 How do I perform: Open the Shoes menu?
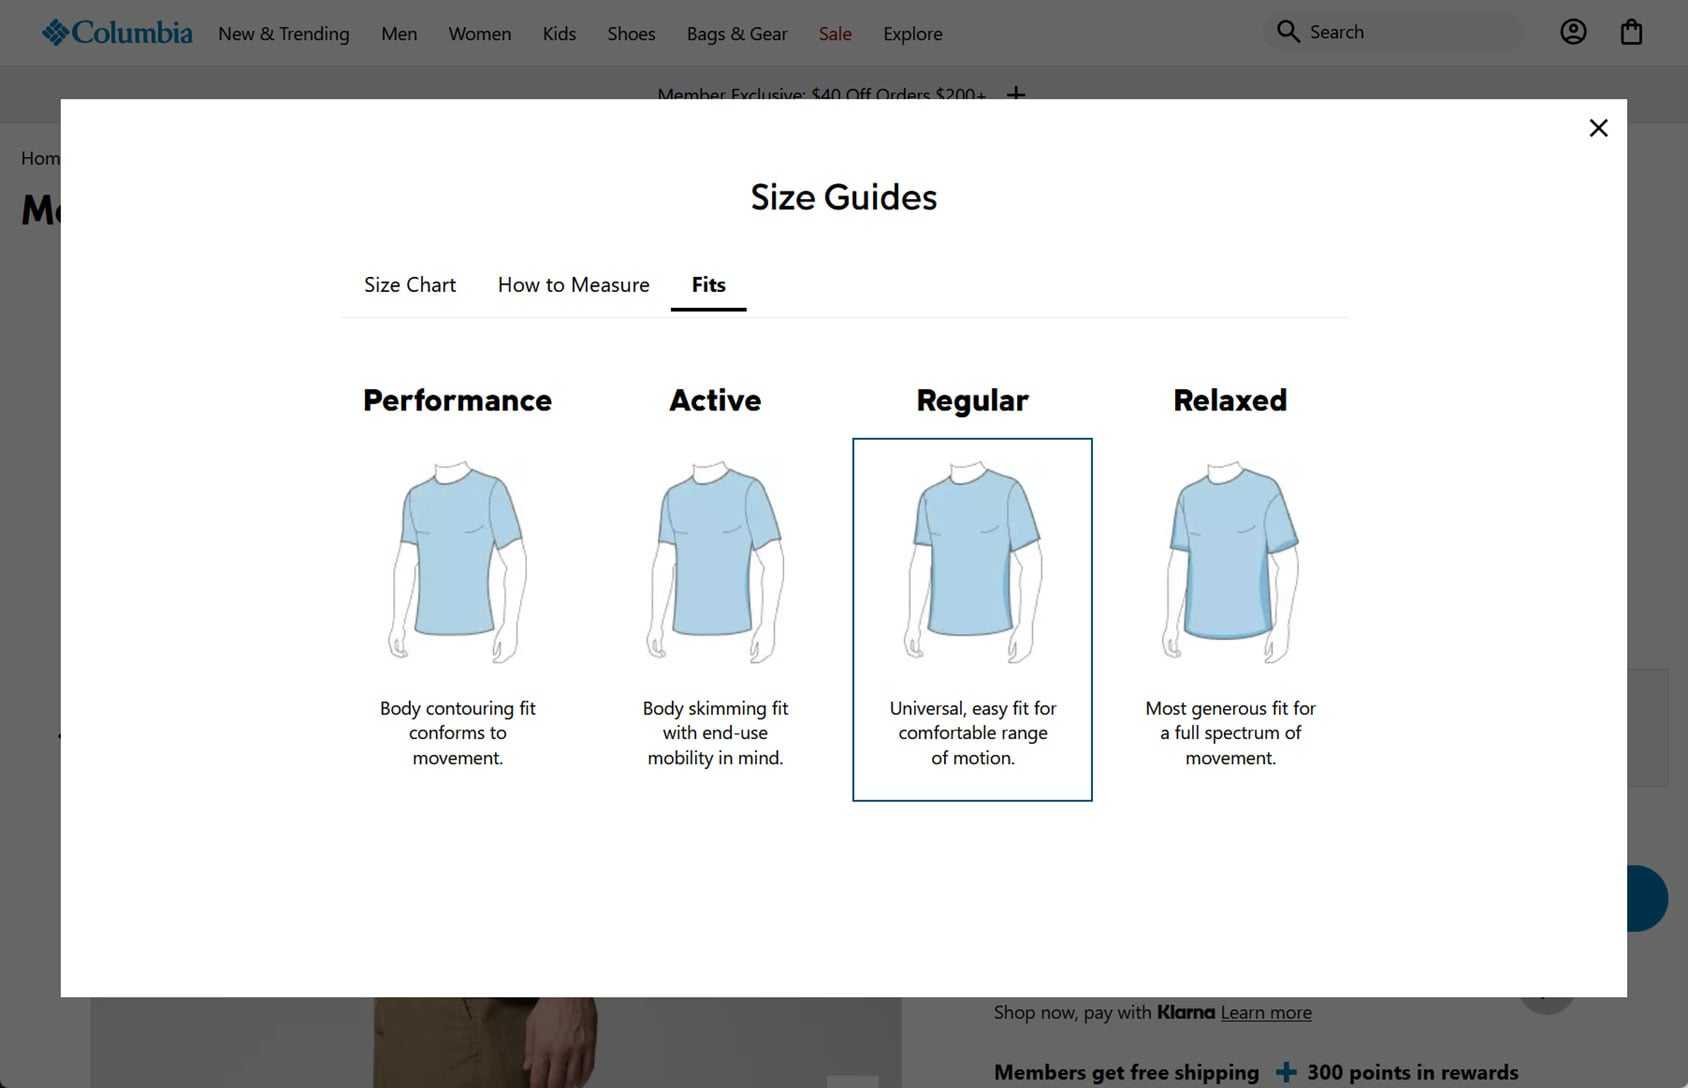pyautogui.click(x=631, y=34)
